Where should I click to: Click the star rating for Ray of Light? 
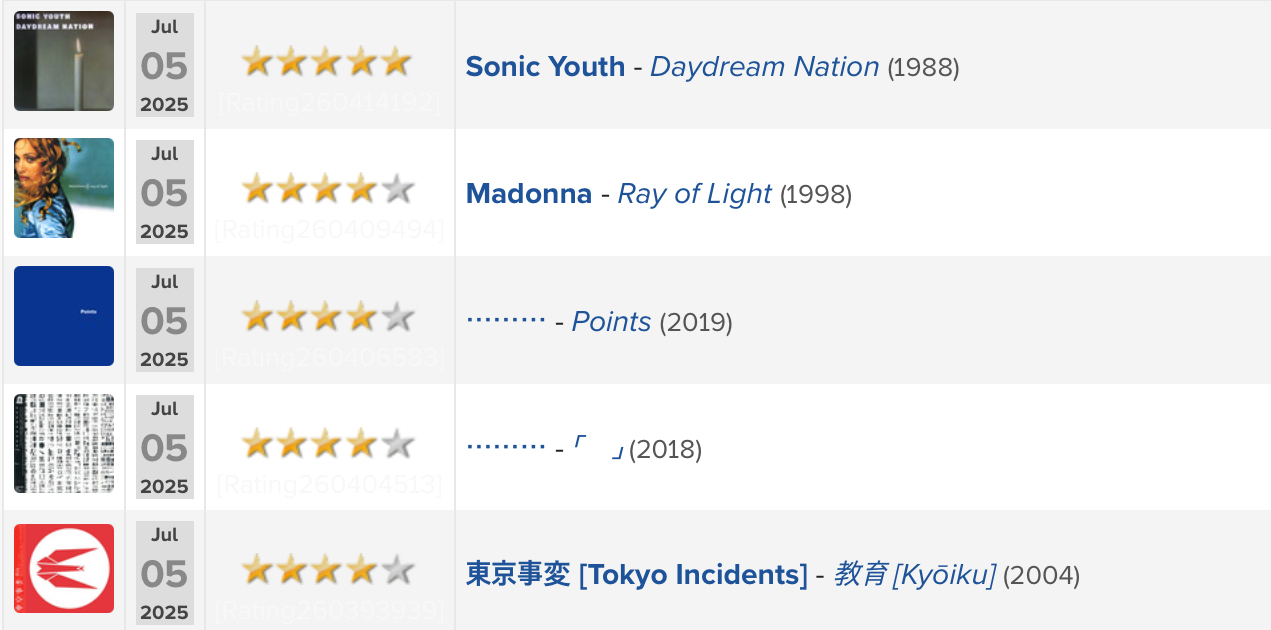tap(327, 189)
